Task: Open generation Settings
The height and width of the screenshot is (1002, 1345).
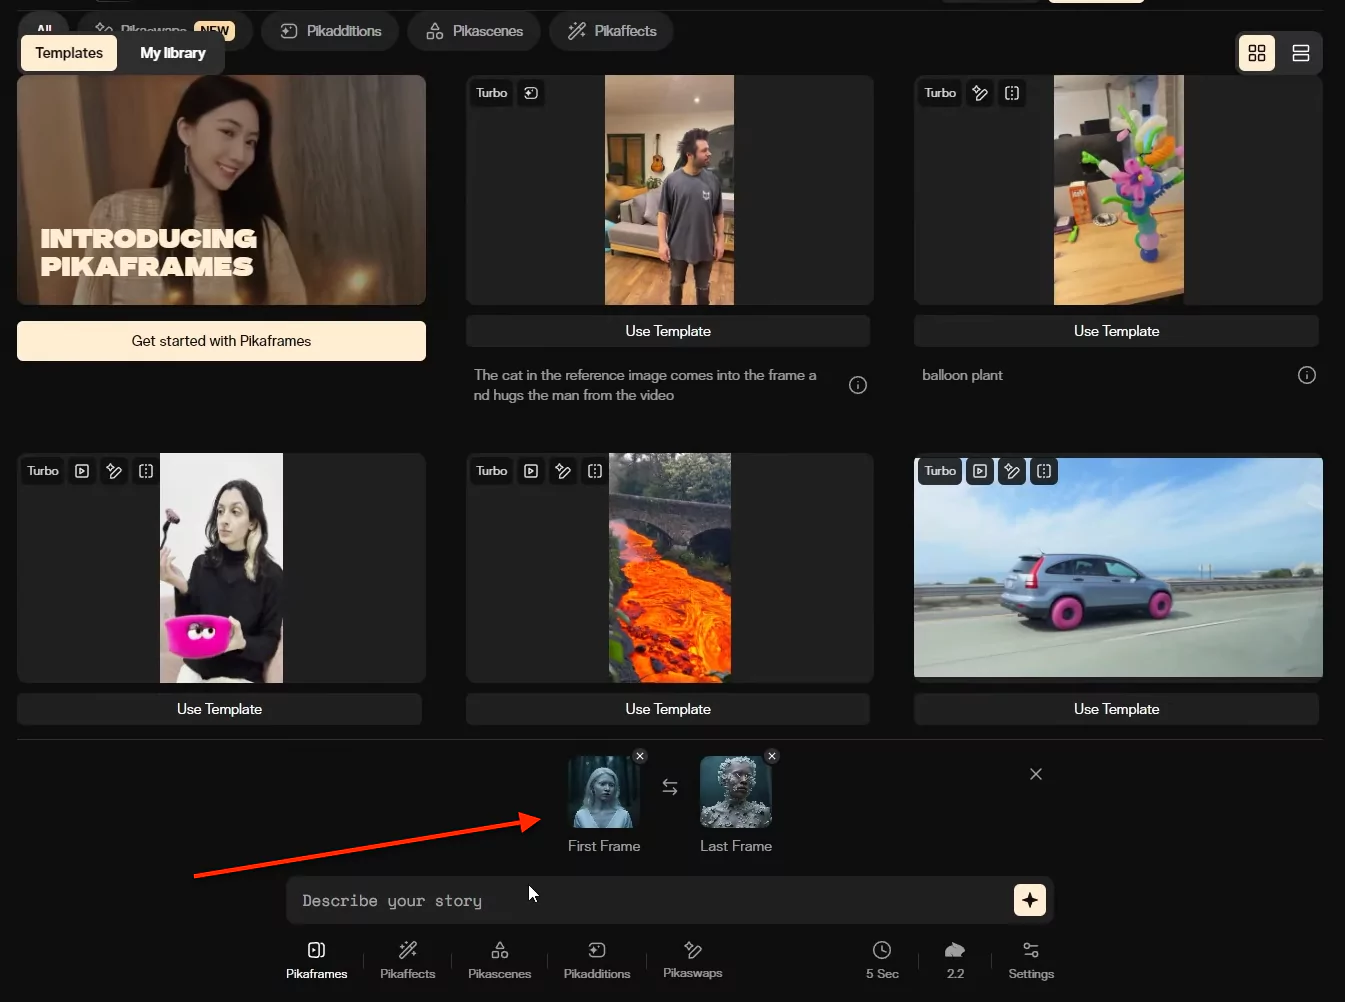Action: pos(1031,960)
